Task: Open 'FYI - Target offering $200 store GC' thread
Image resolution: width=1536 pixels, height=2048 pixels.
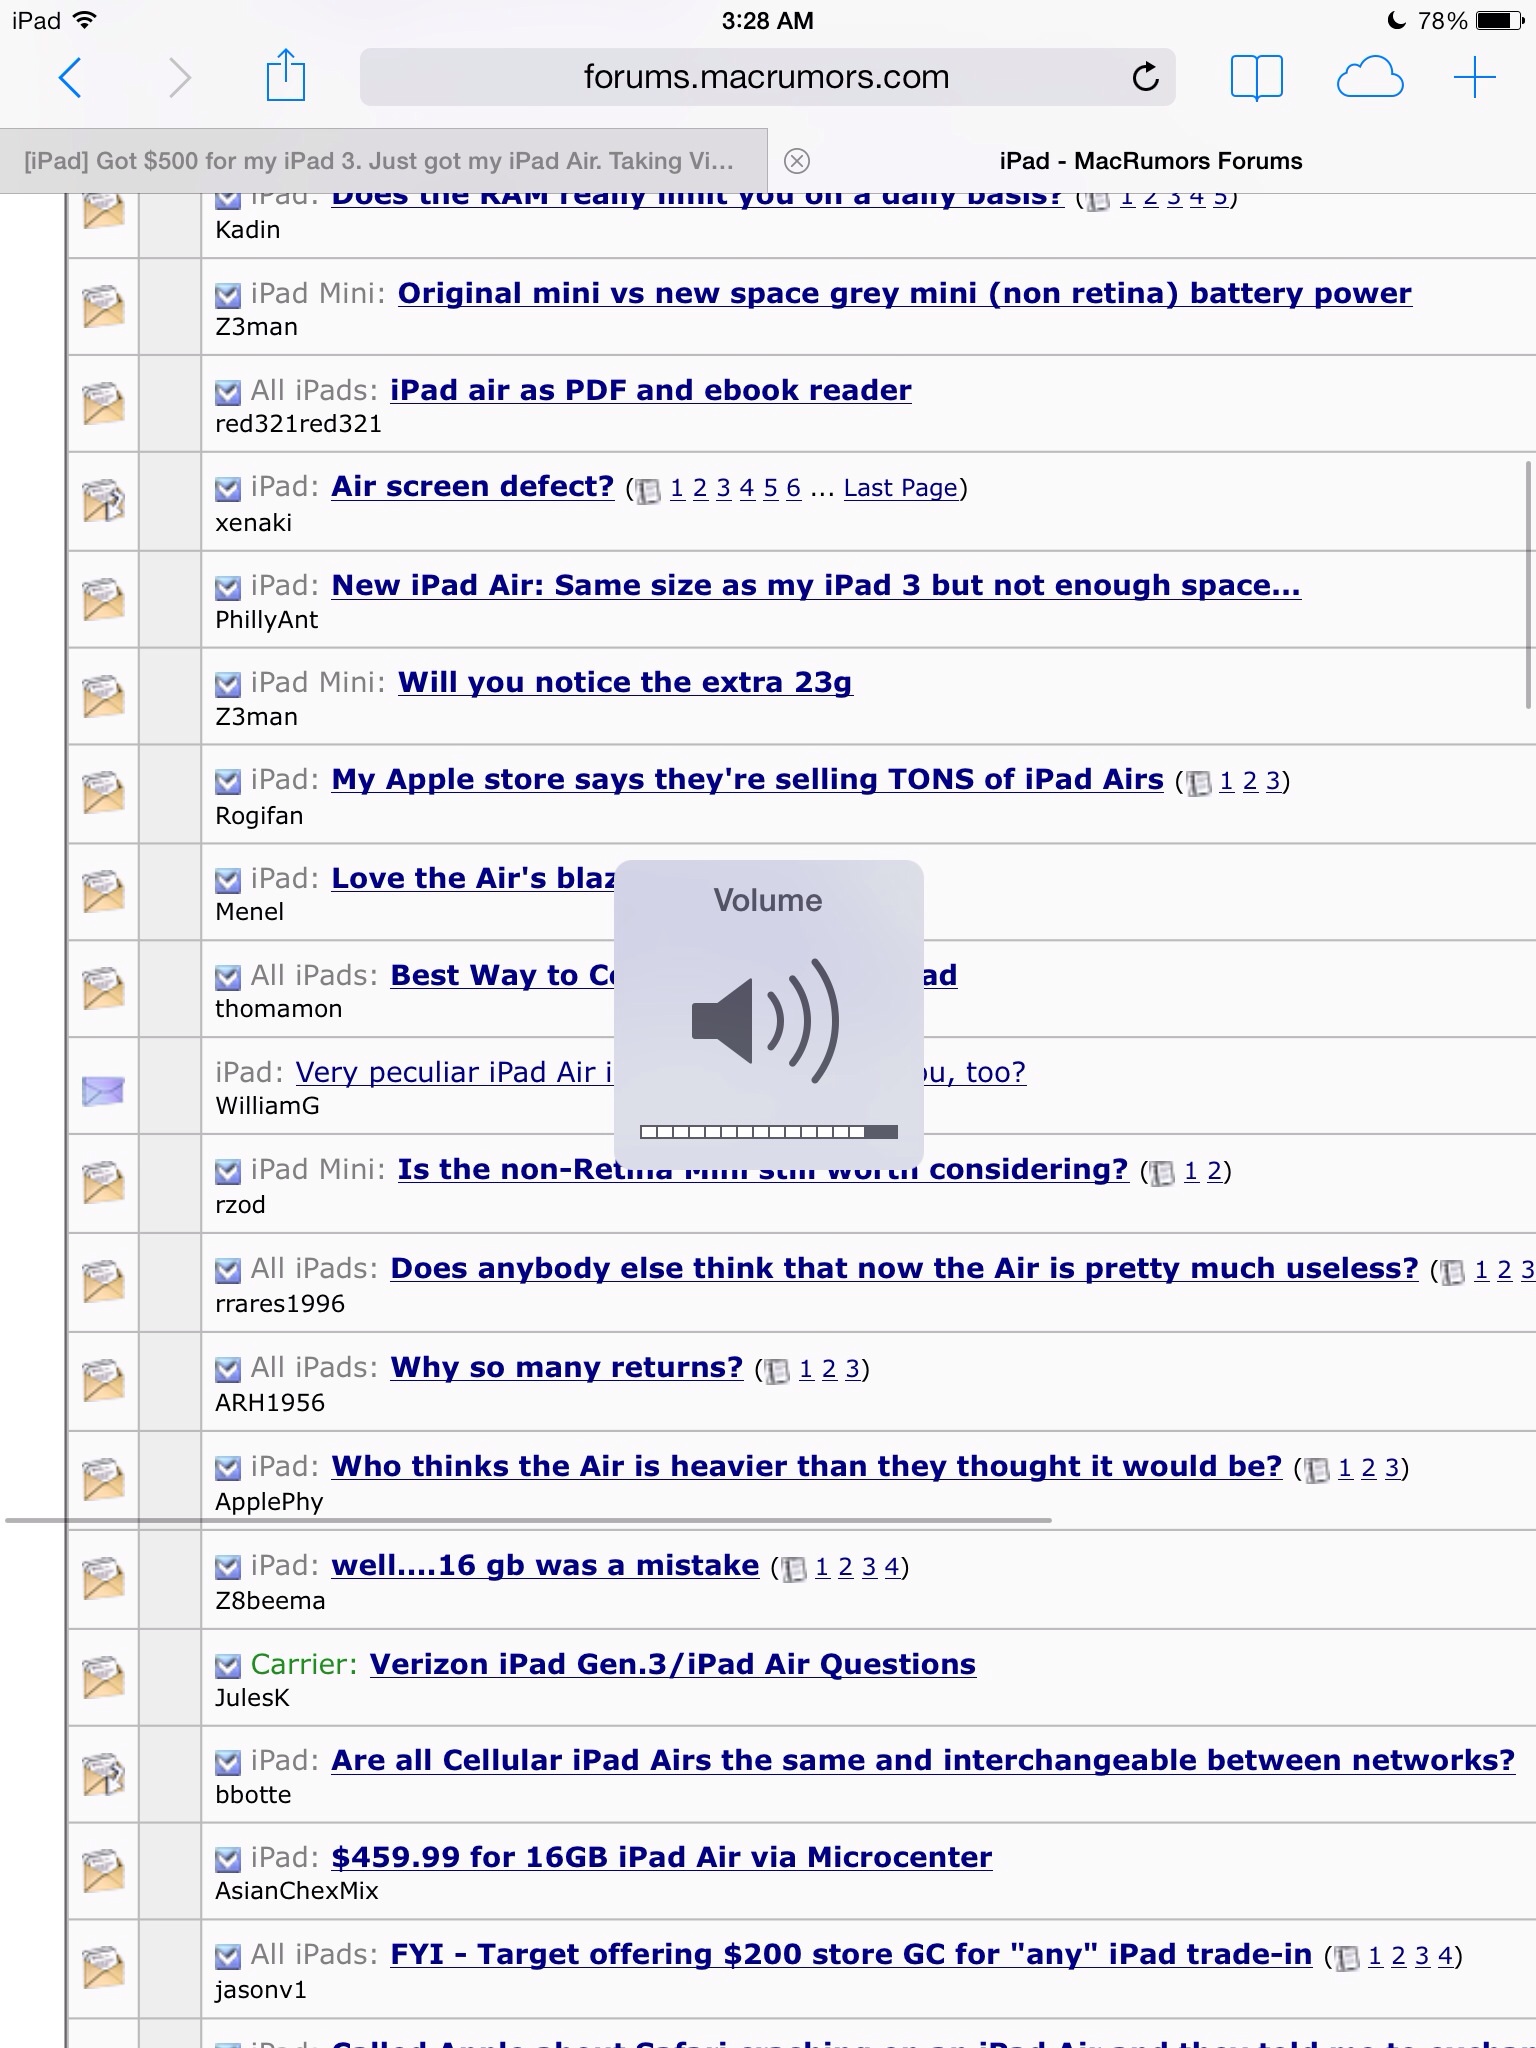Action: 851,1954
